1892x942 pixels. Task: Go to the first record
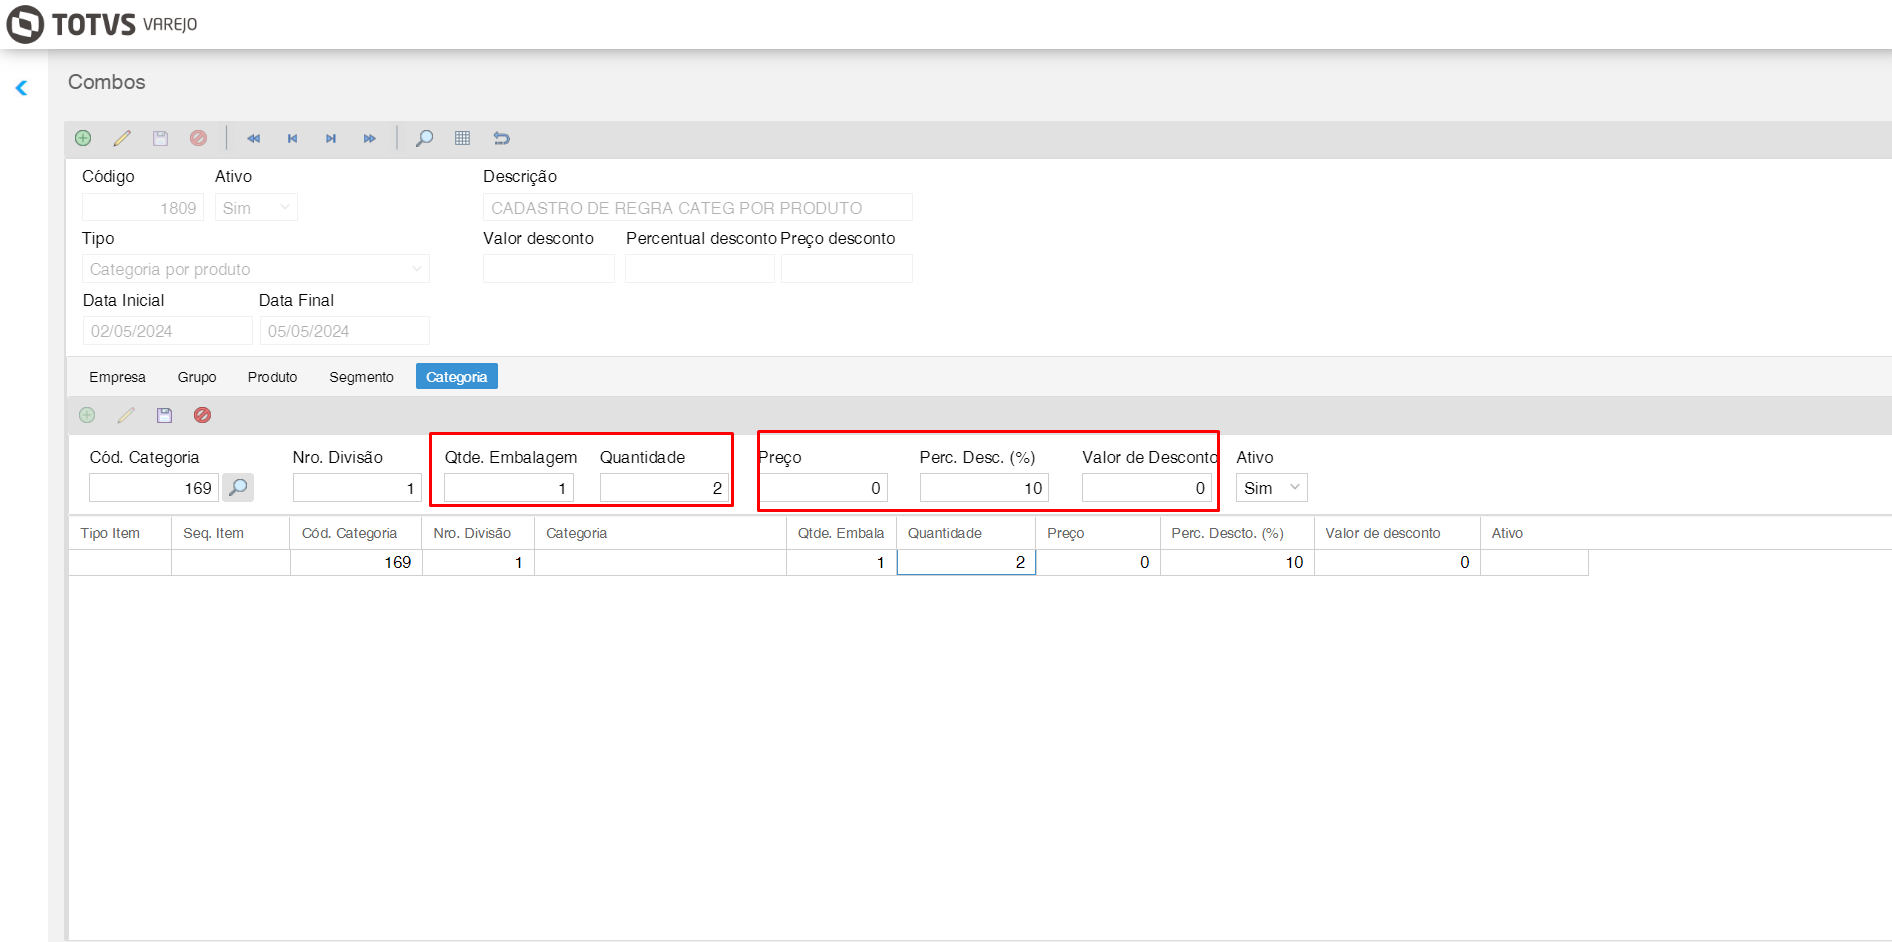(254, 138)
